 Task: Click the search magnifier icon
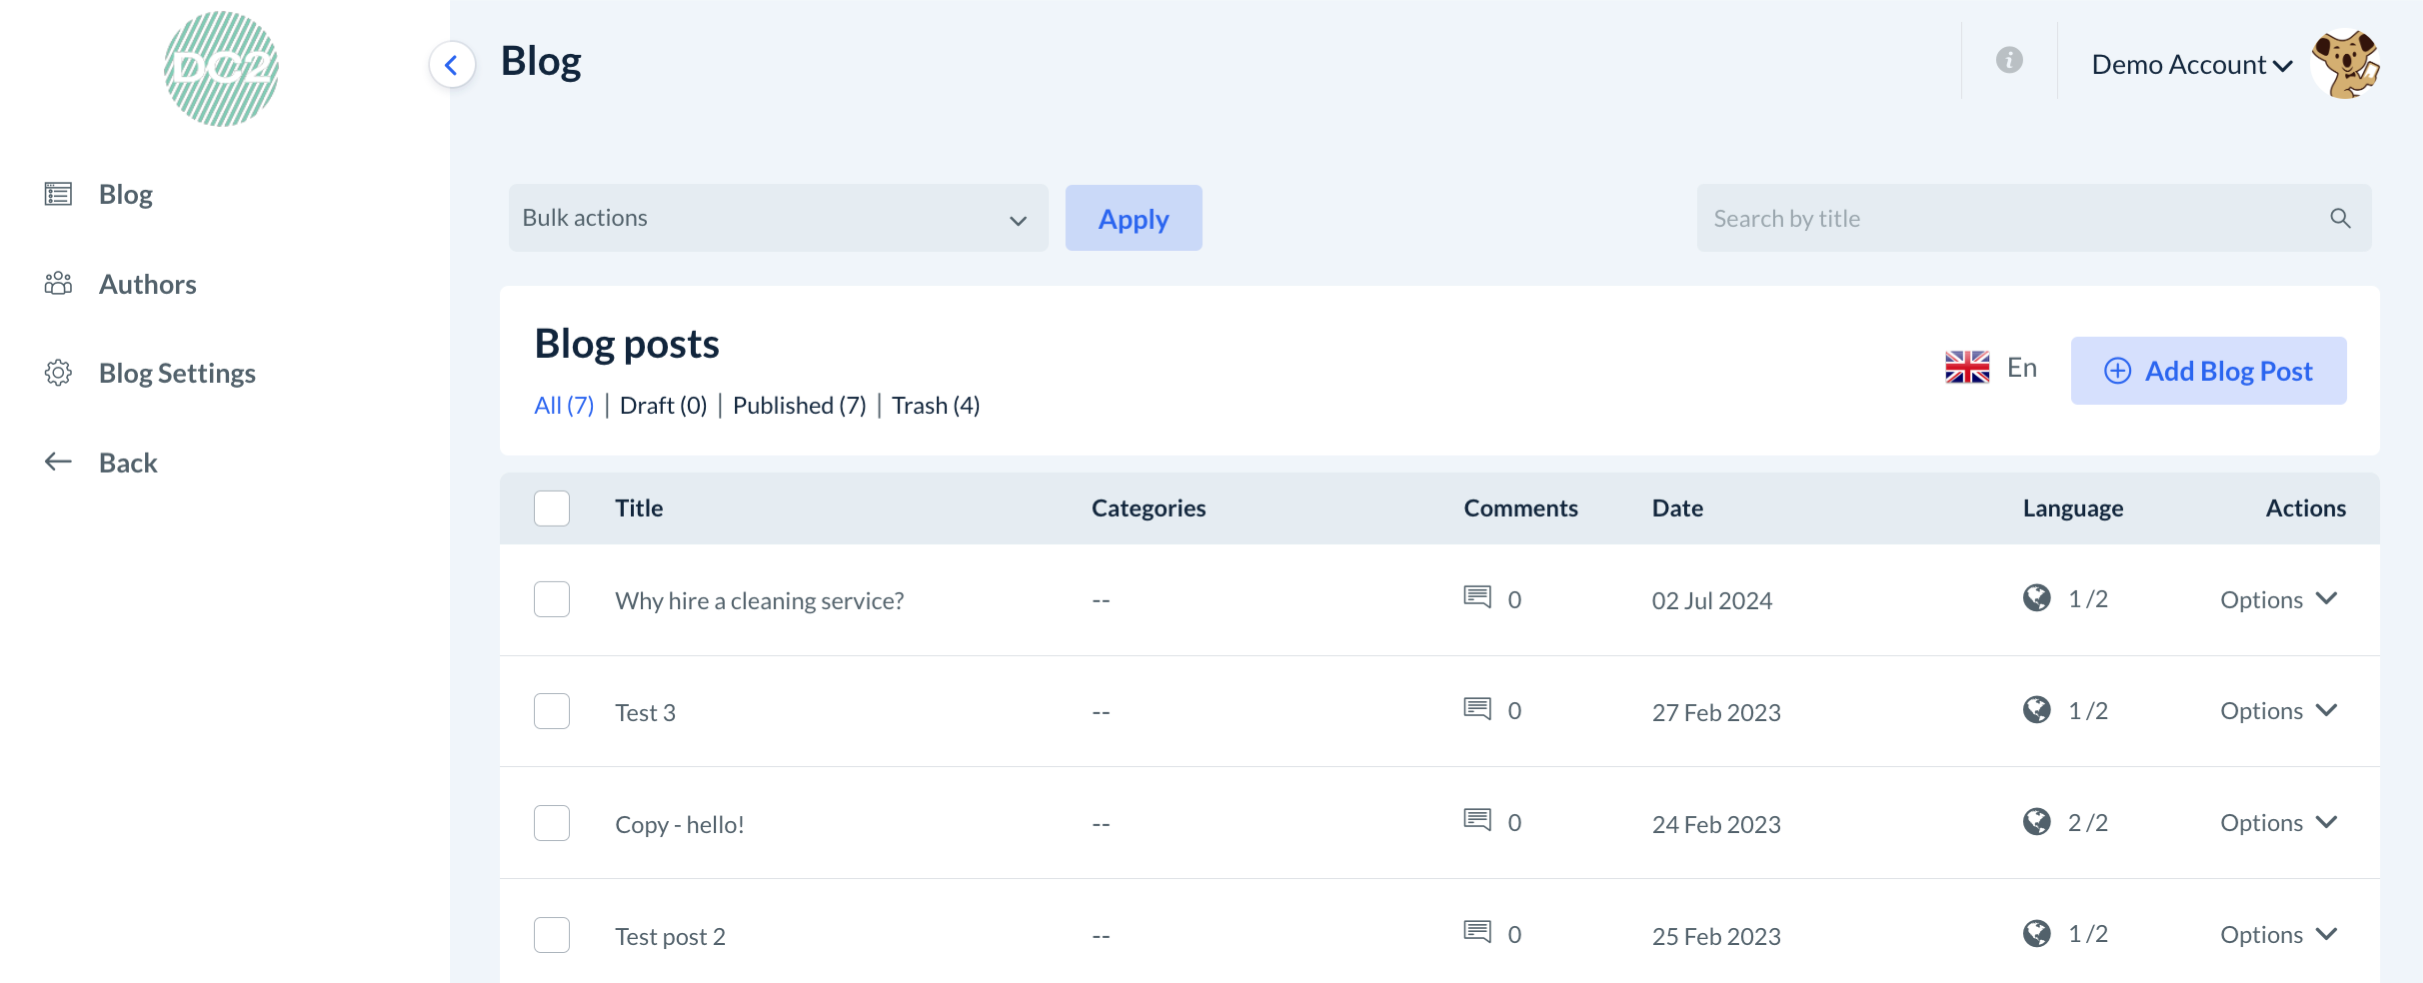pyautogui.click(x=2340, y=218)
